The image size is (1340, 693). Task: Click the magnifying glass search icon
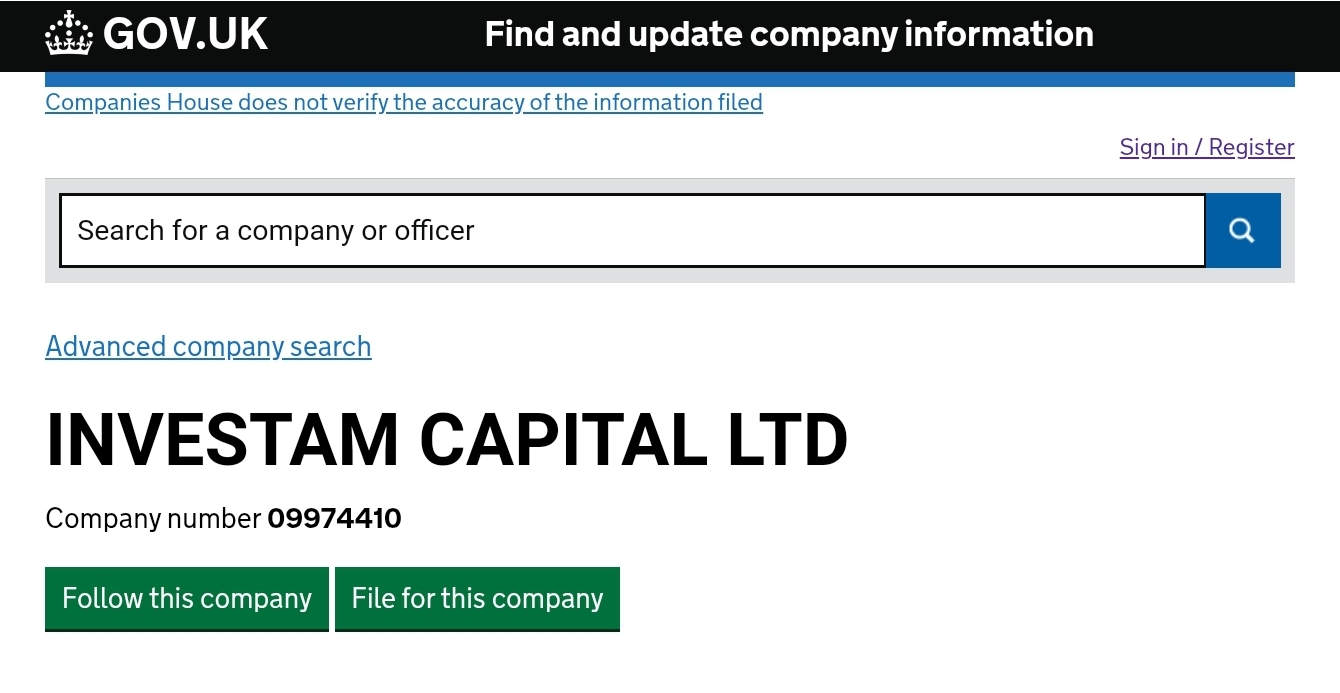[1242, 230]
